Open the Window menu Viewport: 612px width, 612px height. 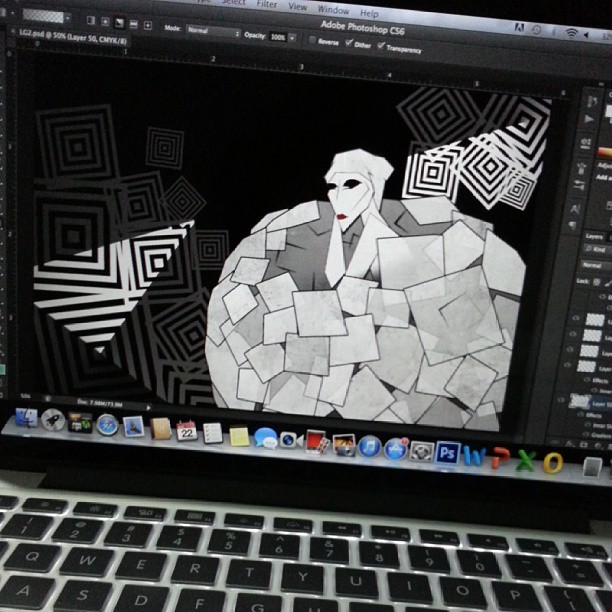pos(333,10)
